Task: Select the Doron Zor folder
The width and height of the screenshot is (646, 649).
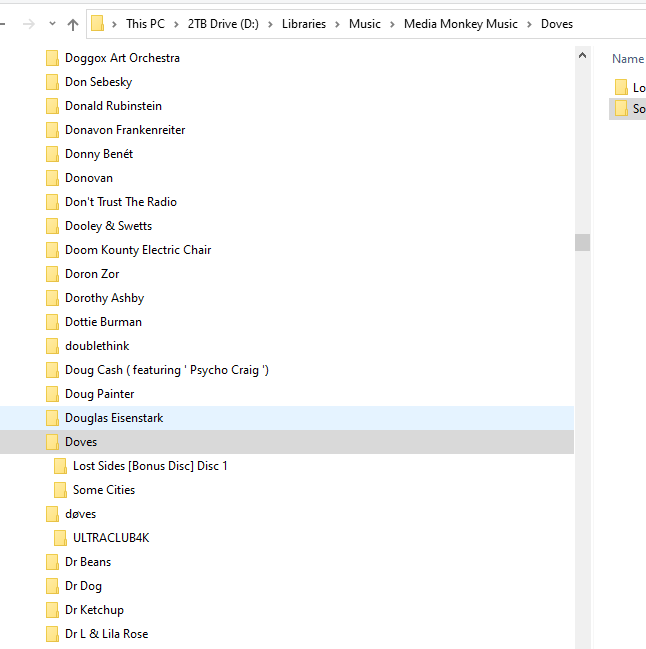Action: pos(92,274)
